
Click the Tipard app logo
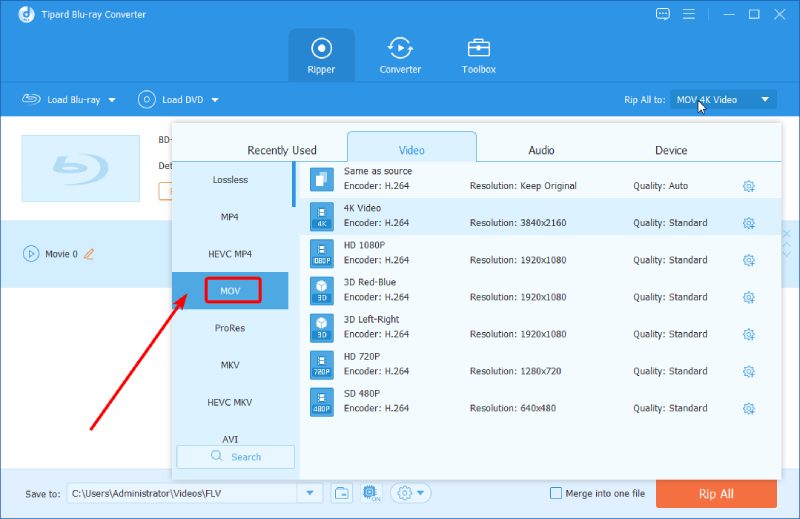click(26, 14)
